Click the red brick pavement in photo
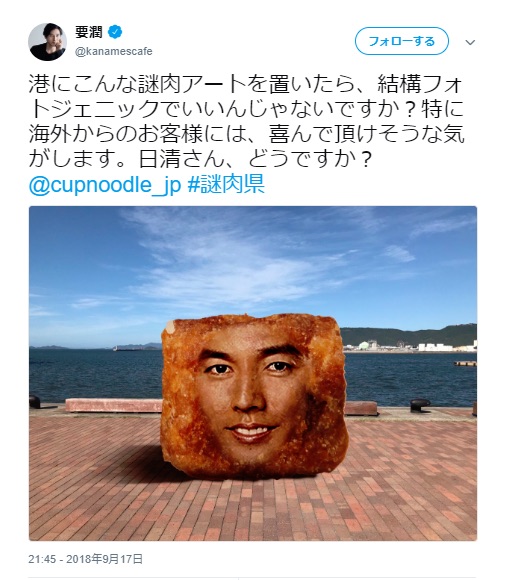Viewport: 507px width, 580px height. tap(253, 507)
